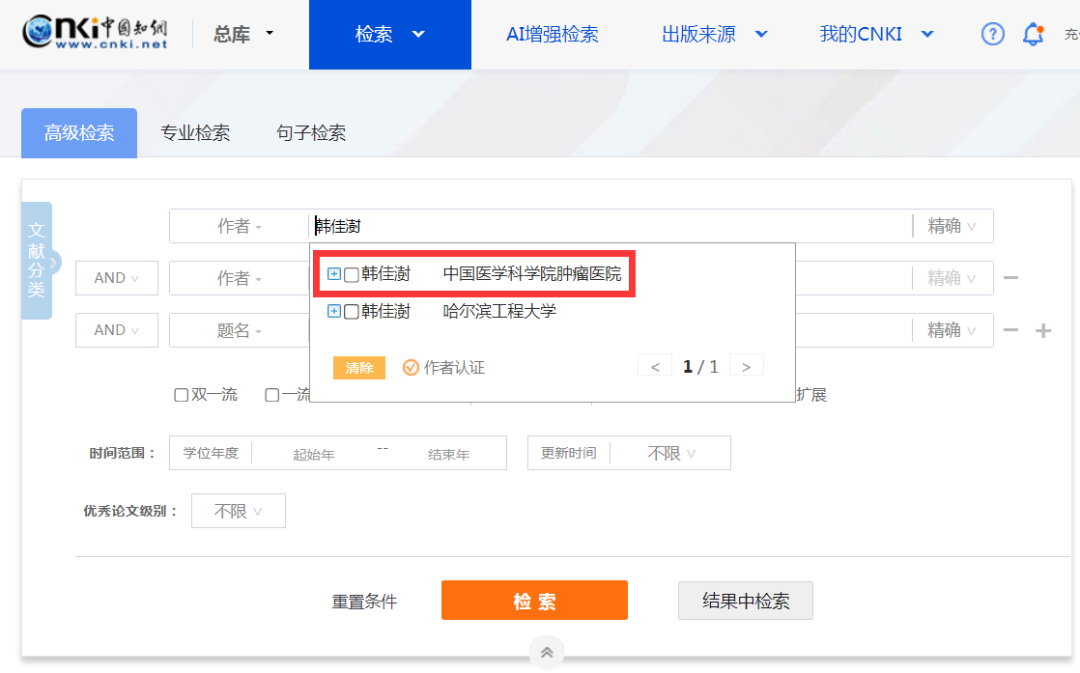Click the orange 检索 button
Viewport: 1080px width, 673px height.
534,600
